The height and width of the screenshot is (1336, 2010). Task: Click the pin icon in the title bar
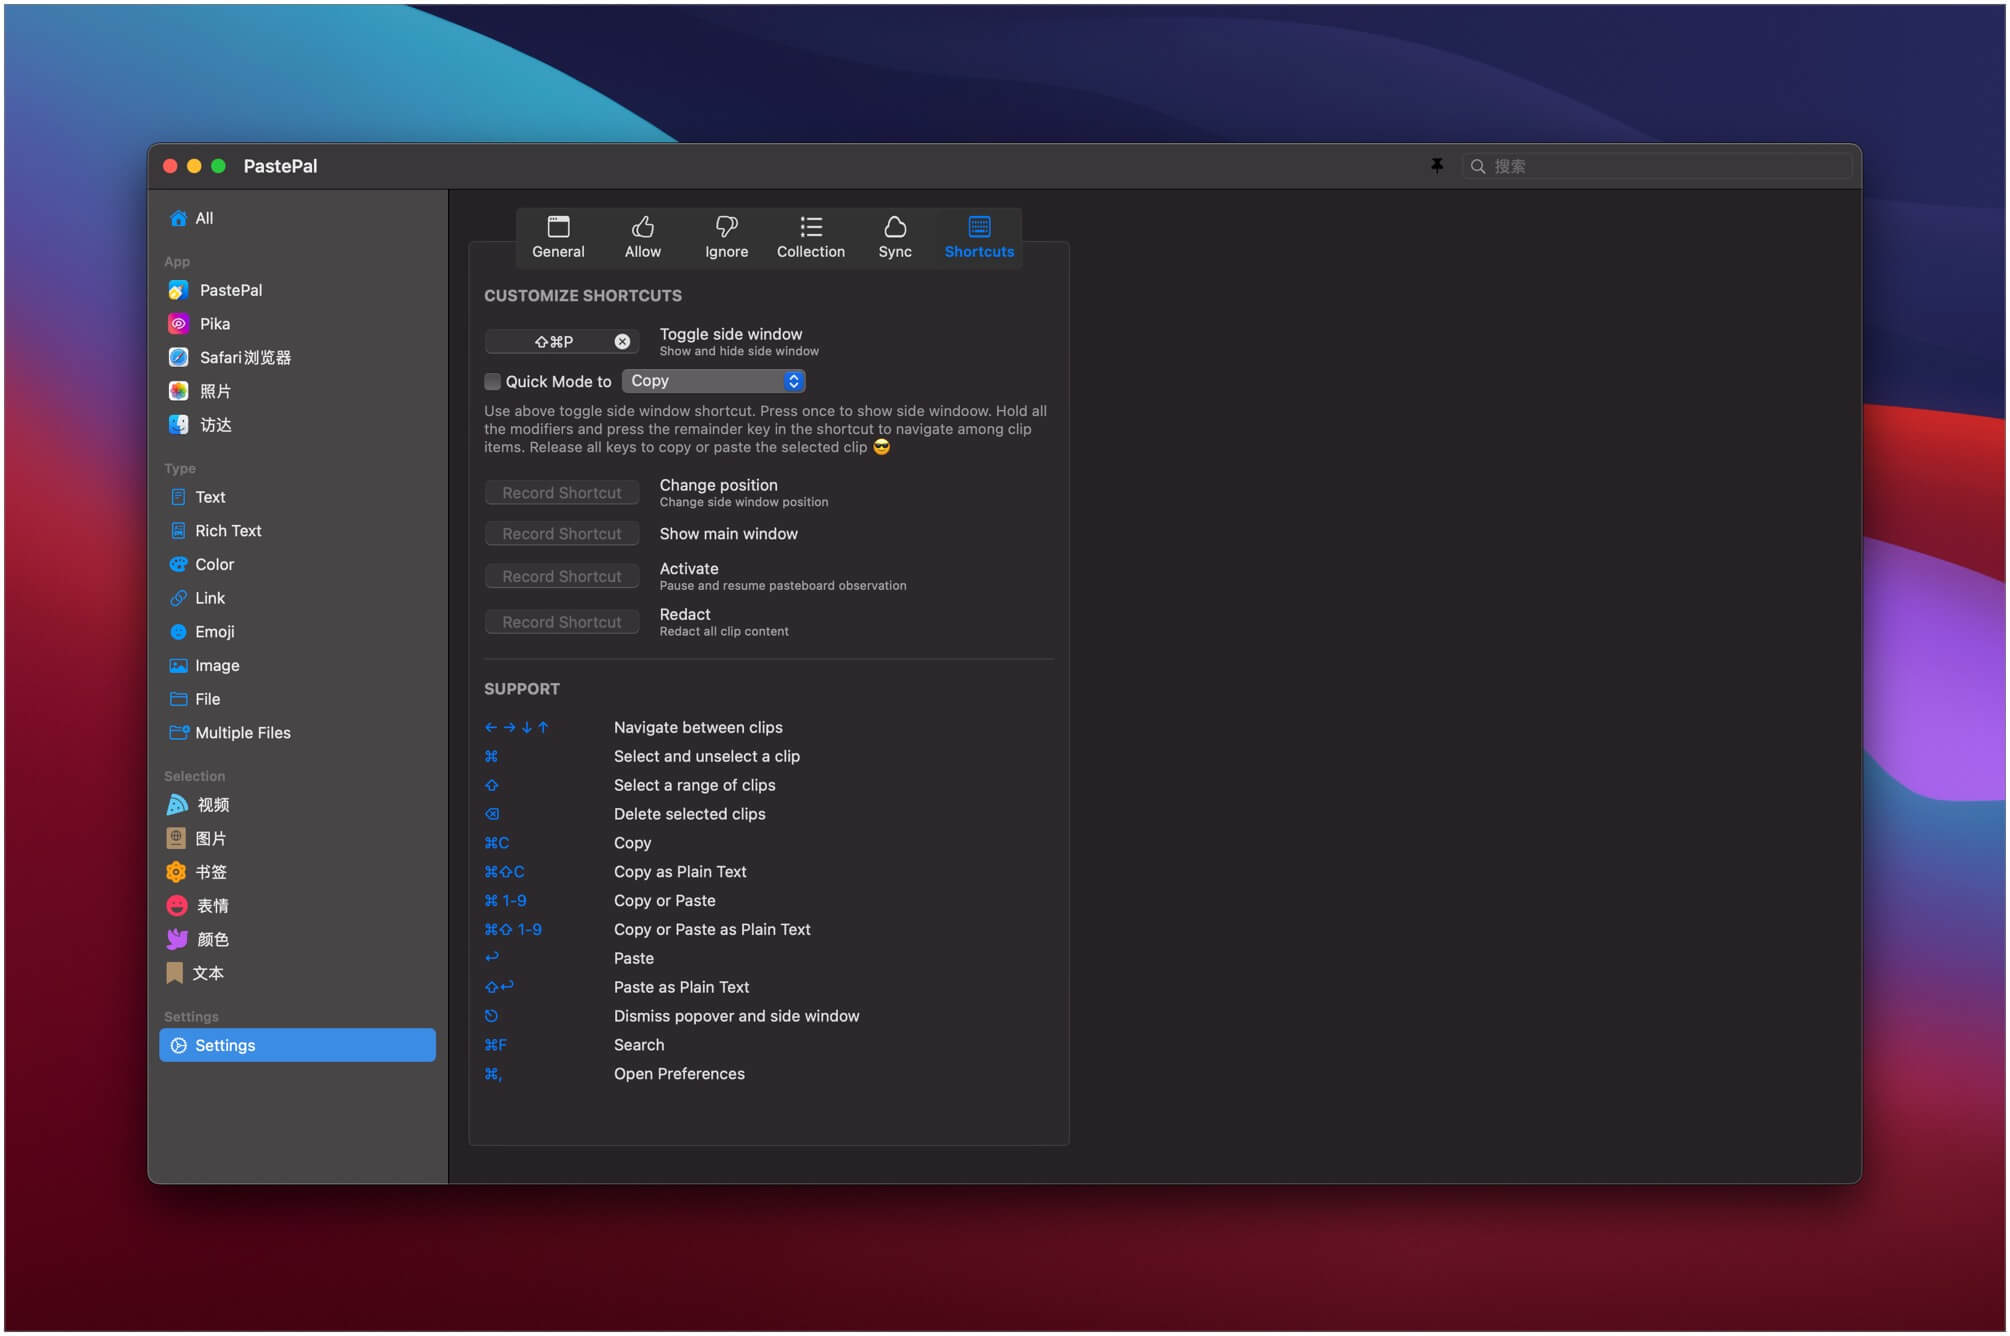coord(1436,166)
